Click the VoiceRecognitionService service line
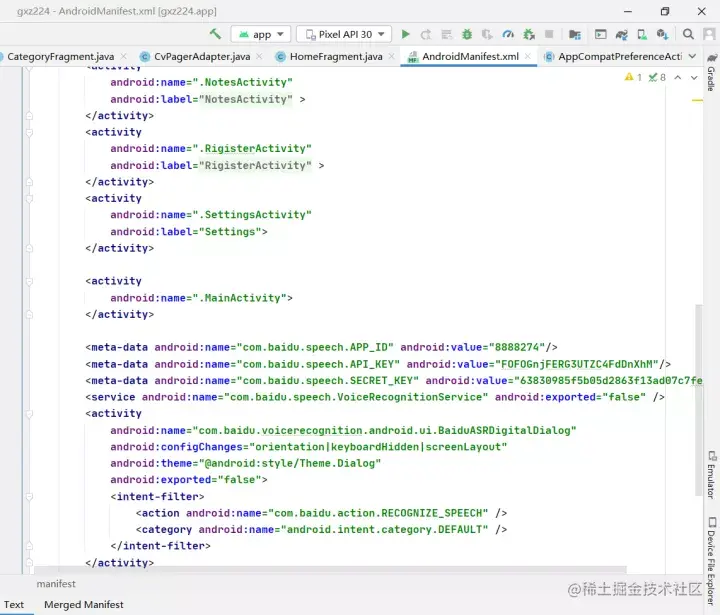Screen dimensions: 720x615 [375, 397]
